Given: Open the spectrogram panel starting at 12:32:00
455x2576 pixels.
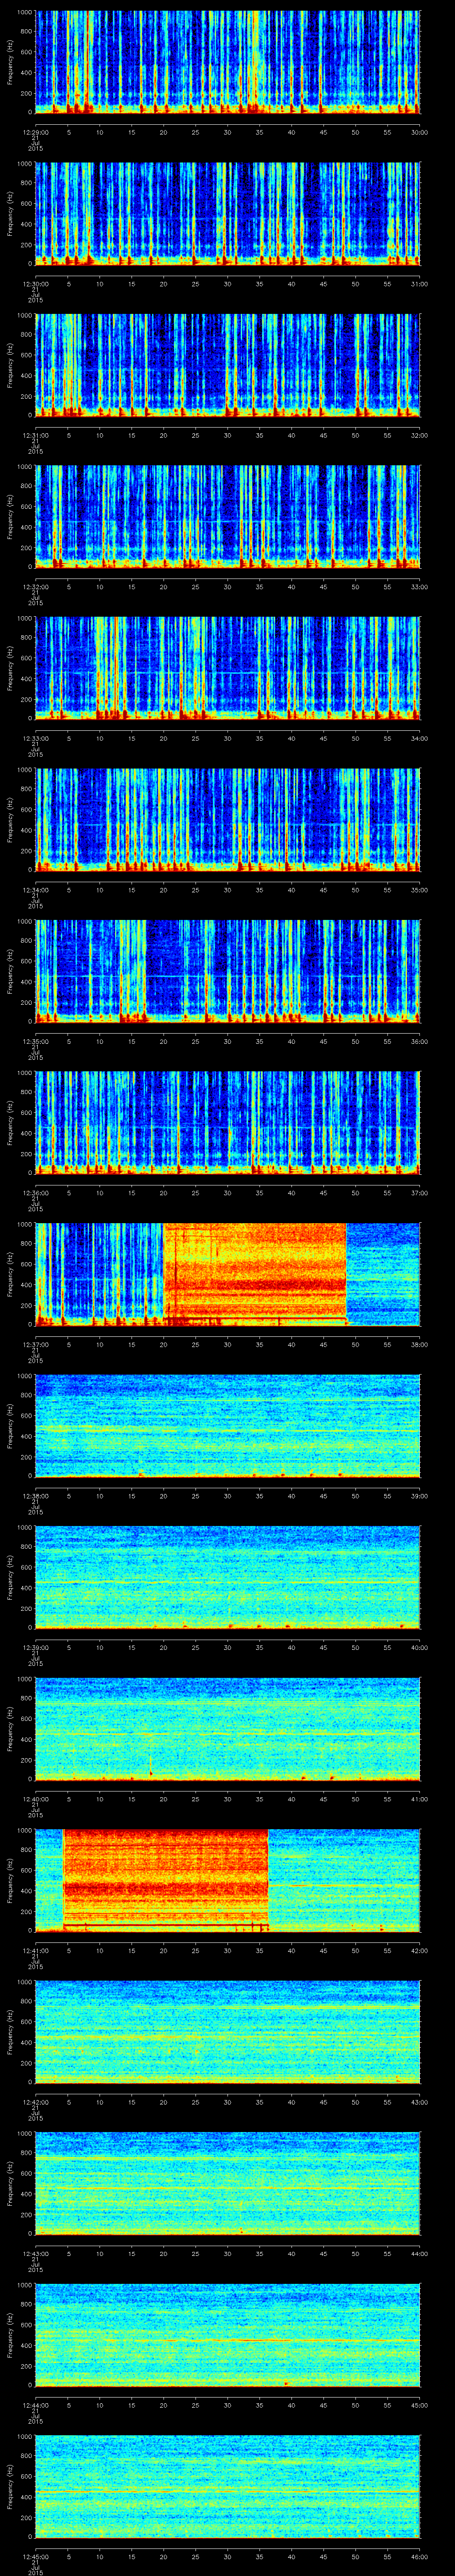Looking at the screenshot, I should point(227,516).
